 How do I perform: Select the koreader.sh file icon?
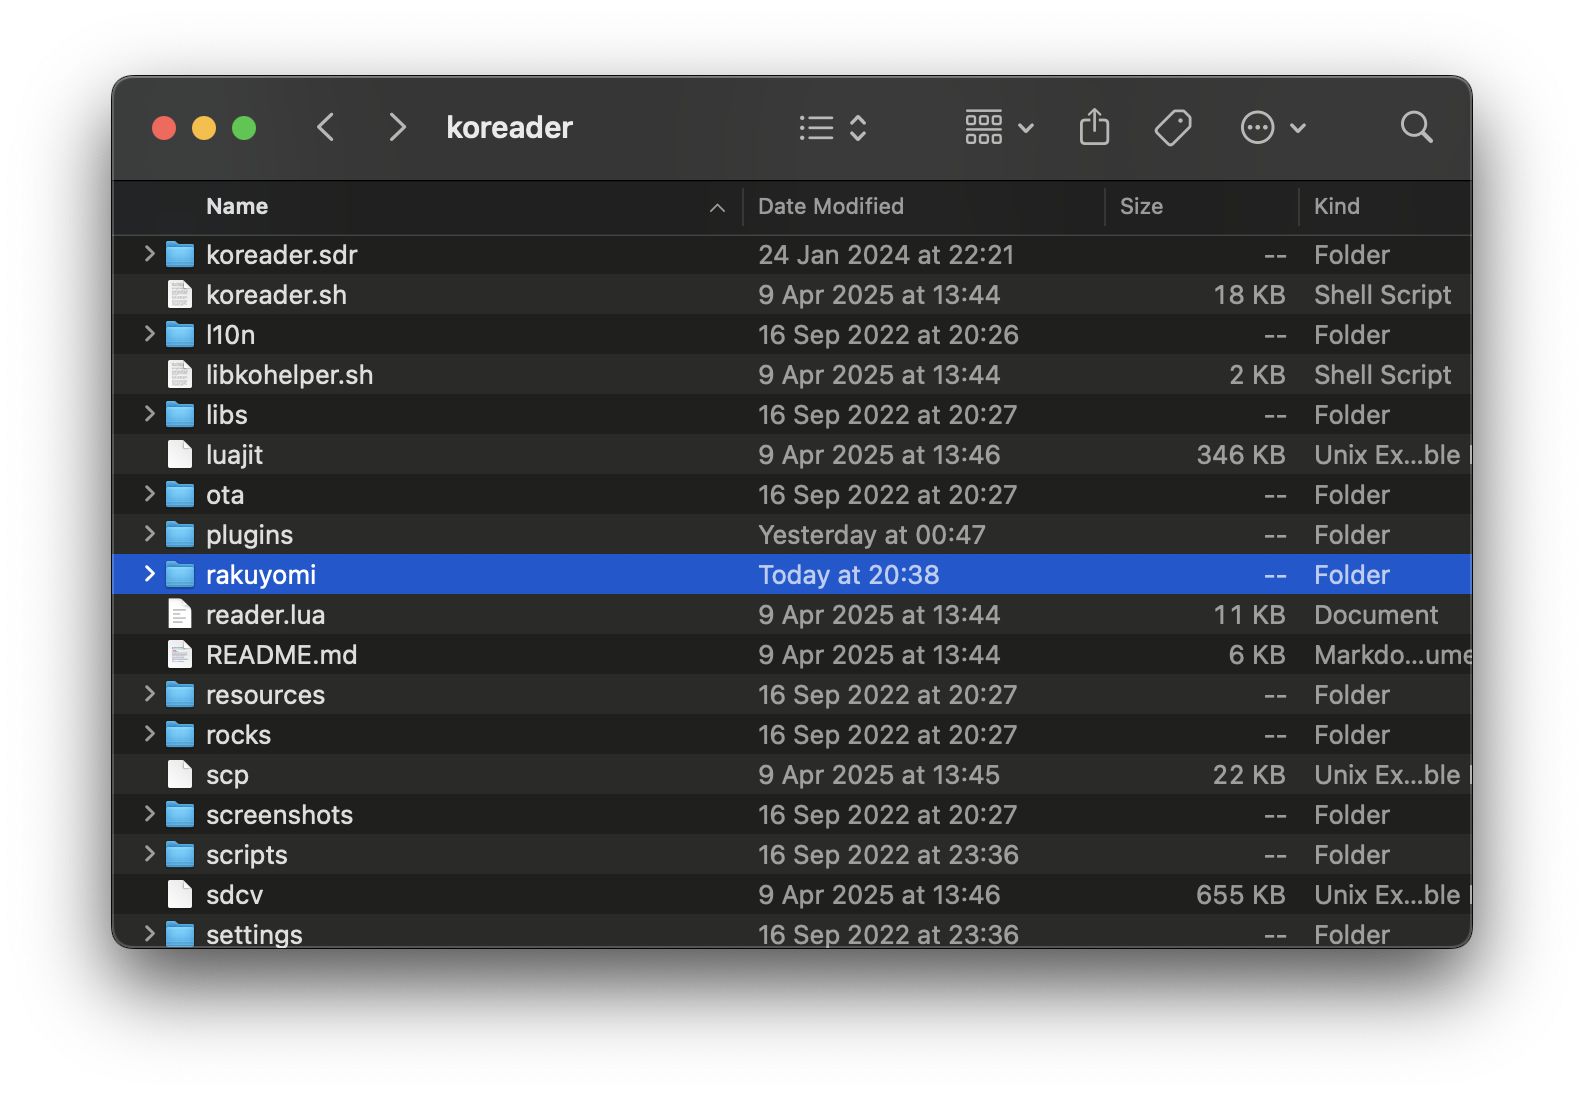coord(180,295)
